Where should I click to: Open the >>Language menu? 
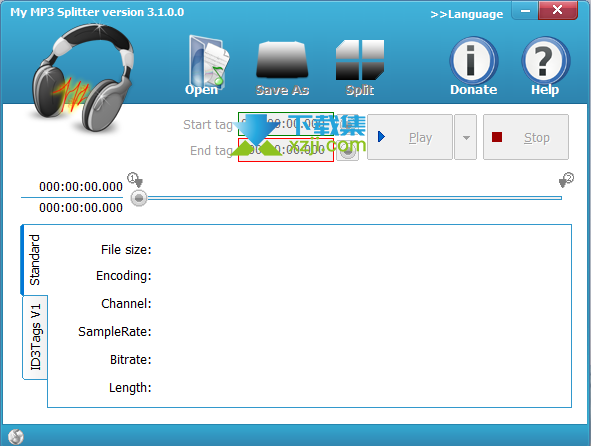467,14
